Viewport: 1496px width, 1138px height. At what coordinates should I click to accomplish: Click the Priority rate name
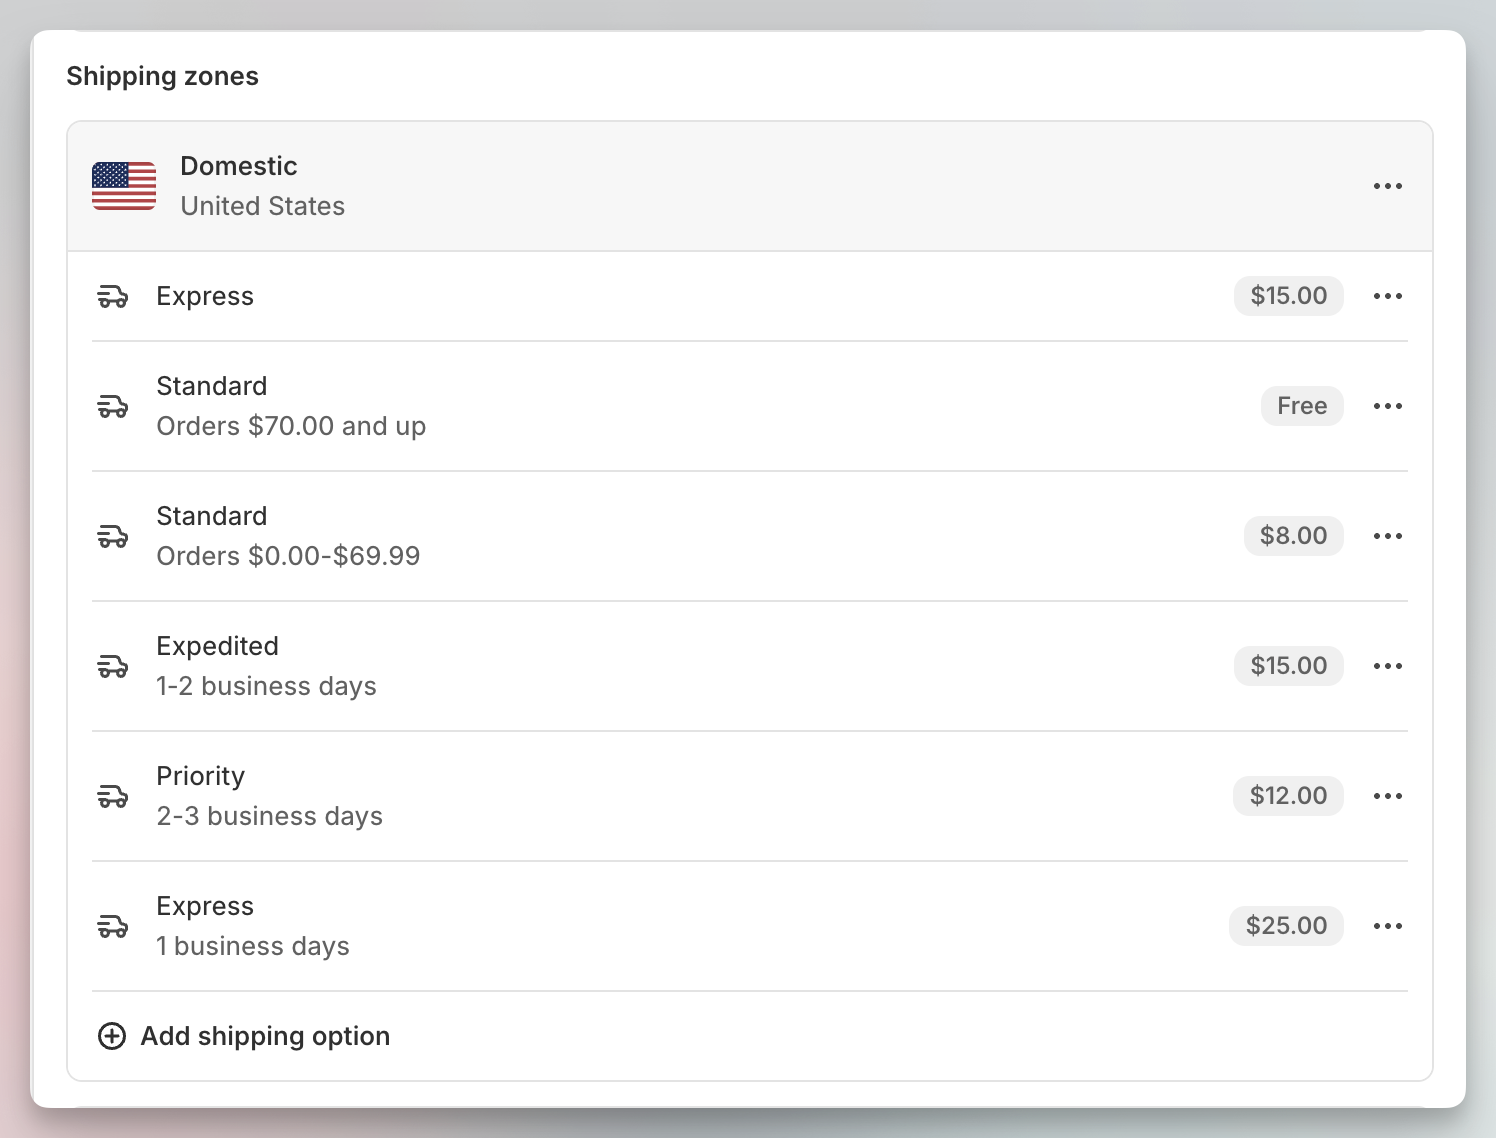click(x=200, y=777)
